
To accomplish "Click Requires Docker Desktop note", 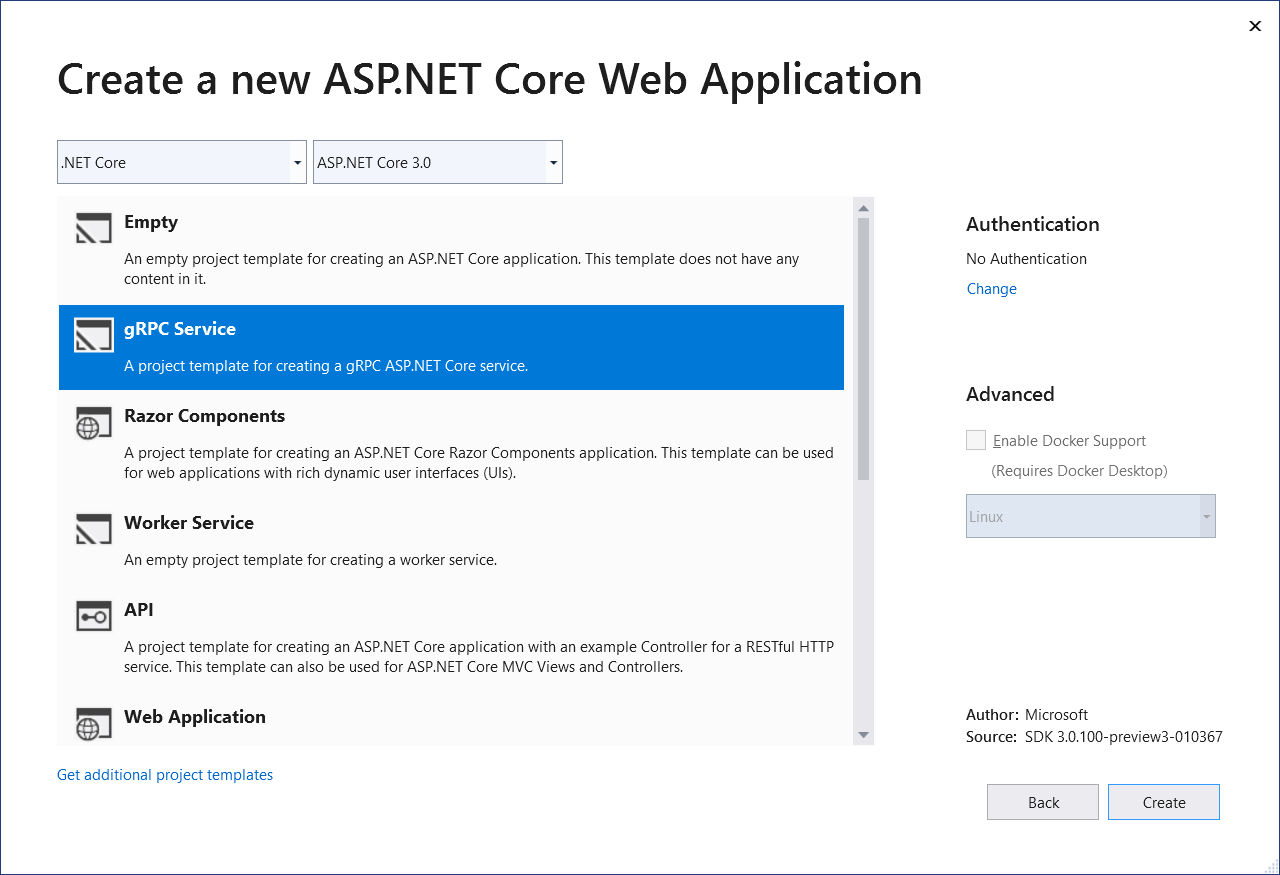I will [1079, 470].
